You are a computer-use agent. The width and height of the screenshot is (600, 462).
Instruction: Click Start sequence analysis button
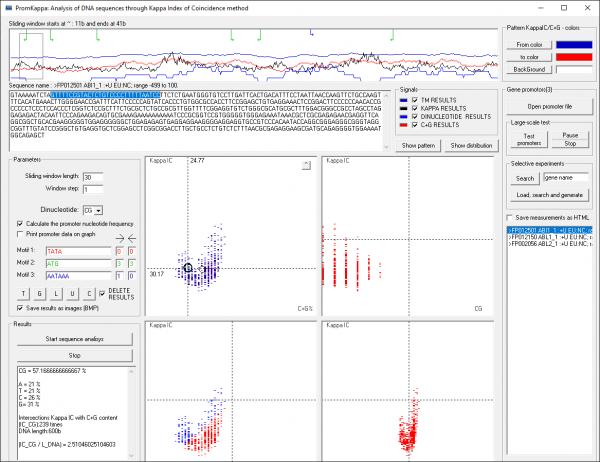[x=75, y=339]
